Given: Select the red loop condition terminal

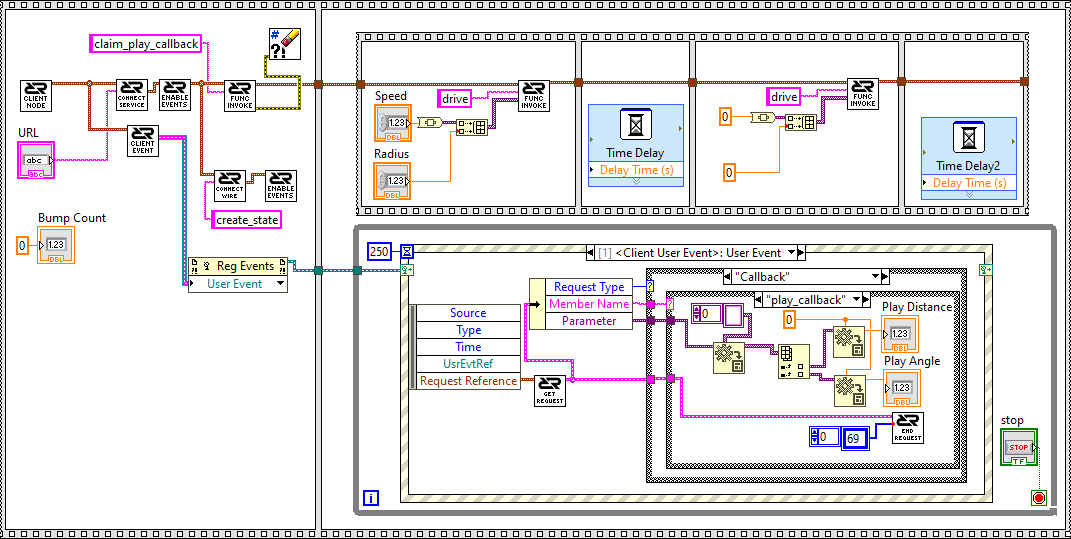Looking at the screenshot, I should click(x=1039, y=498).
